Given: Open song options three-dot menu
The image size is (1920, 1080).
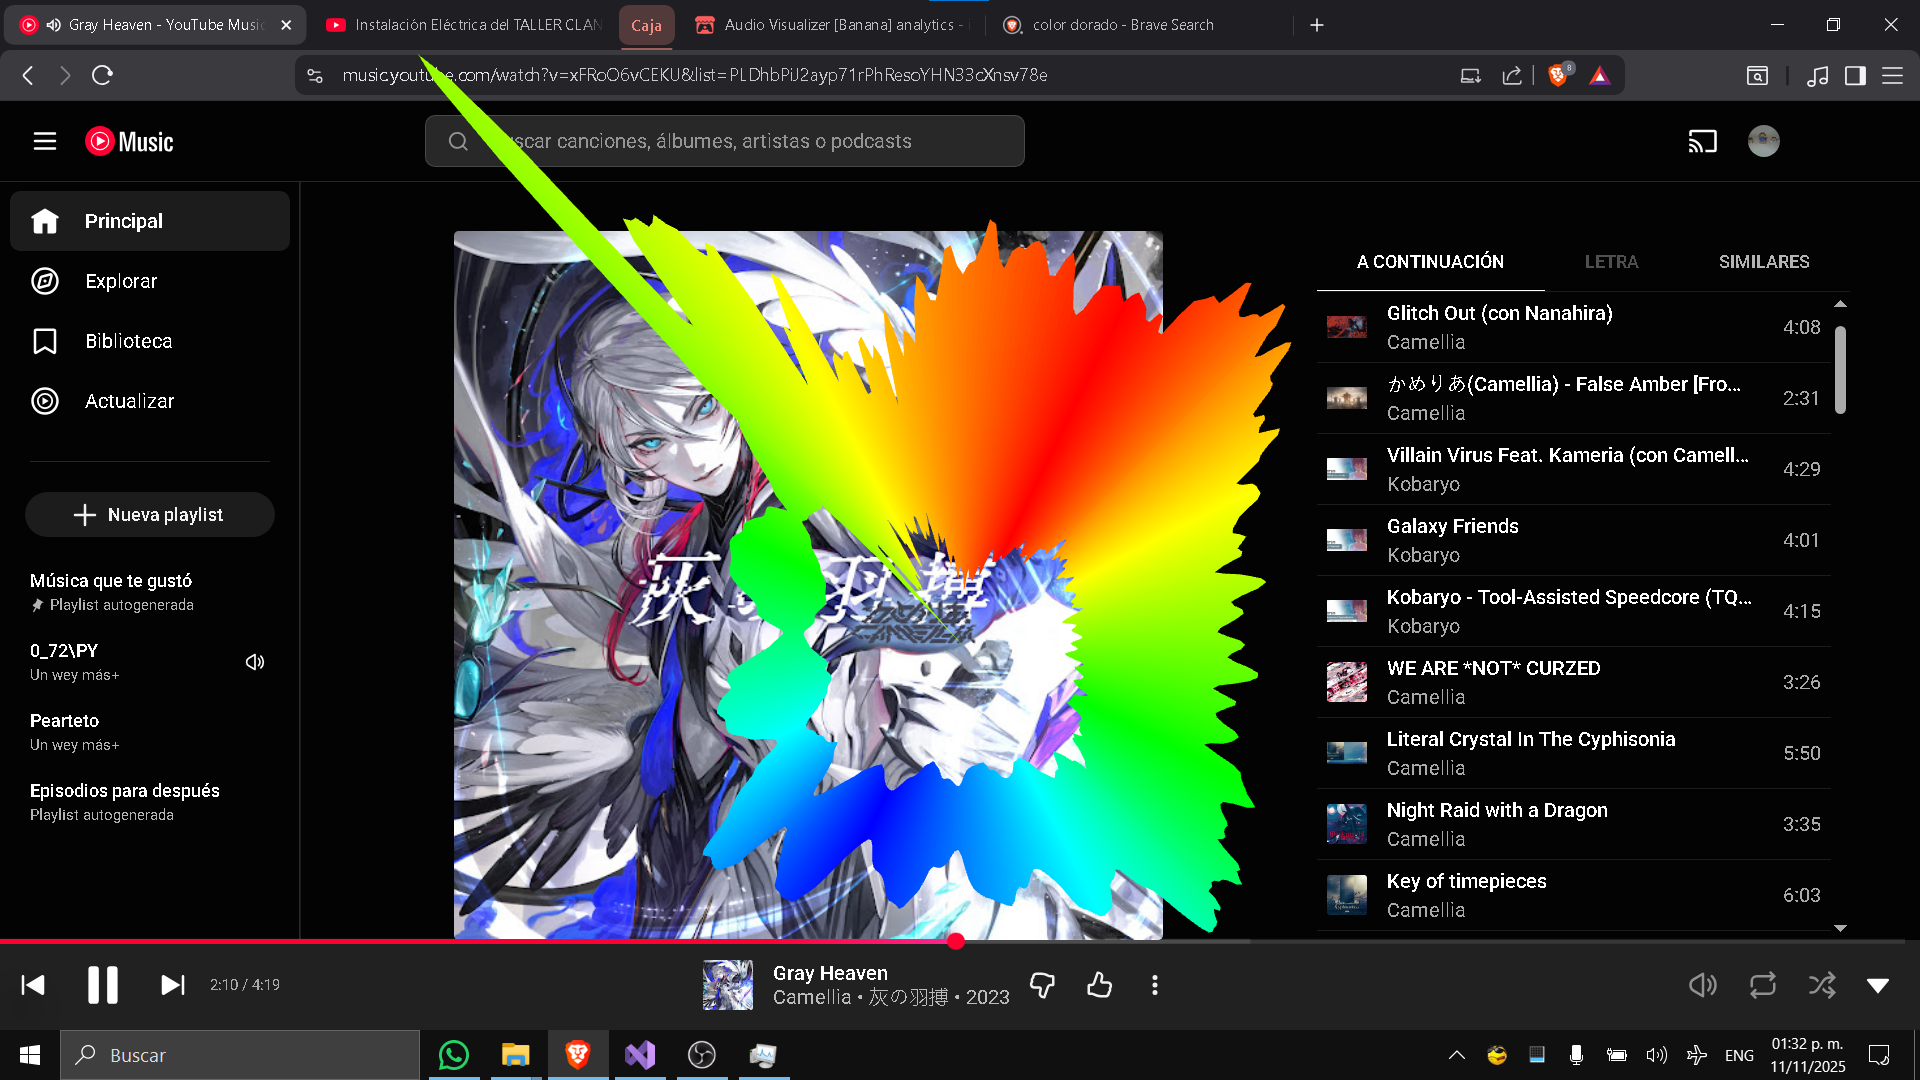Looking at the screenshot, I should (x=1155, y=985).
